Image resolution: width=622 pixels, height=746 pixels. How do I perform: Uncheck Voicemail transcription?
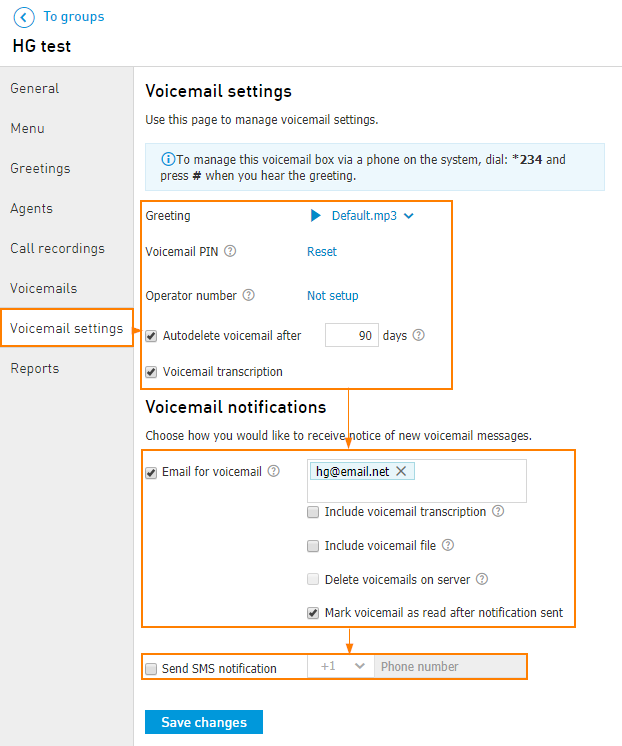pos(151,372)
